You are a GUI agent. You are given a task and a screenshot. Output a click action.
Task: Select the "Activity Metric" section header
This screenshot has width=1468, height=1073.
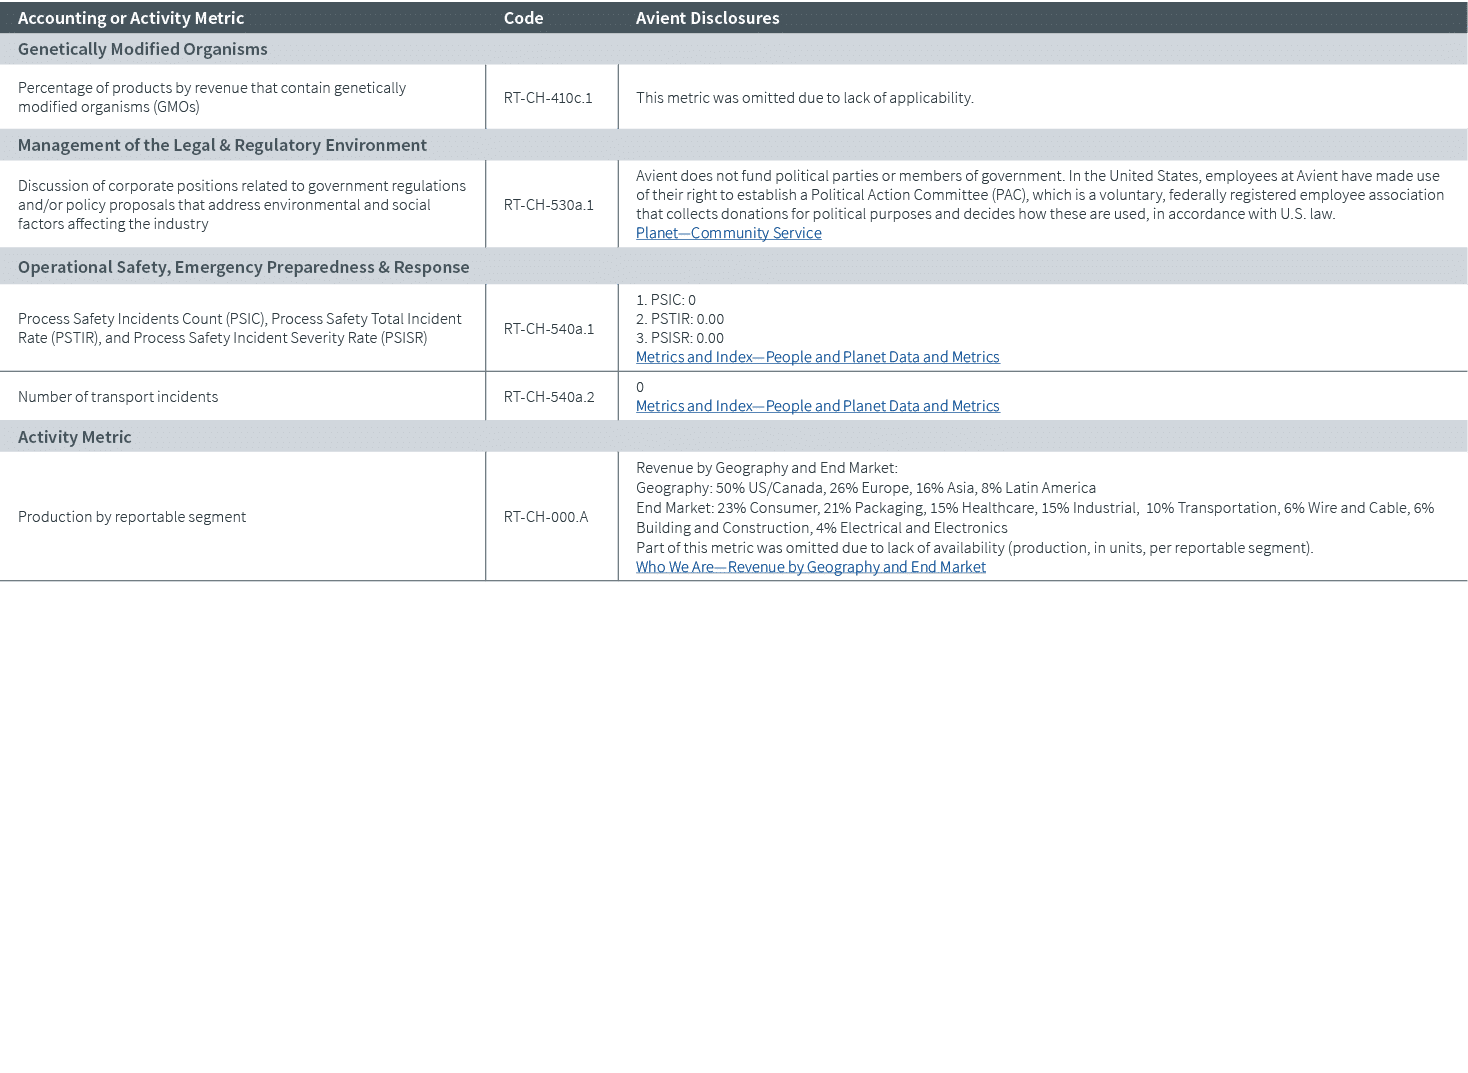coord(74,436)
